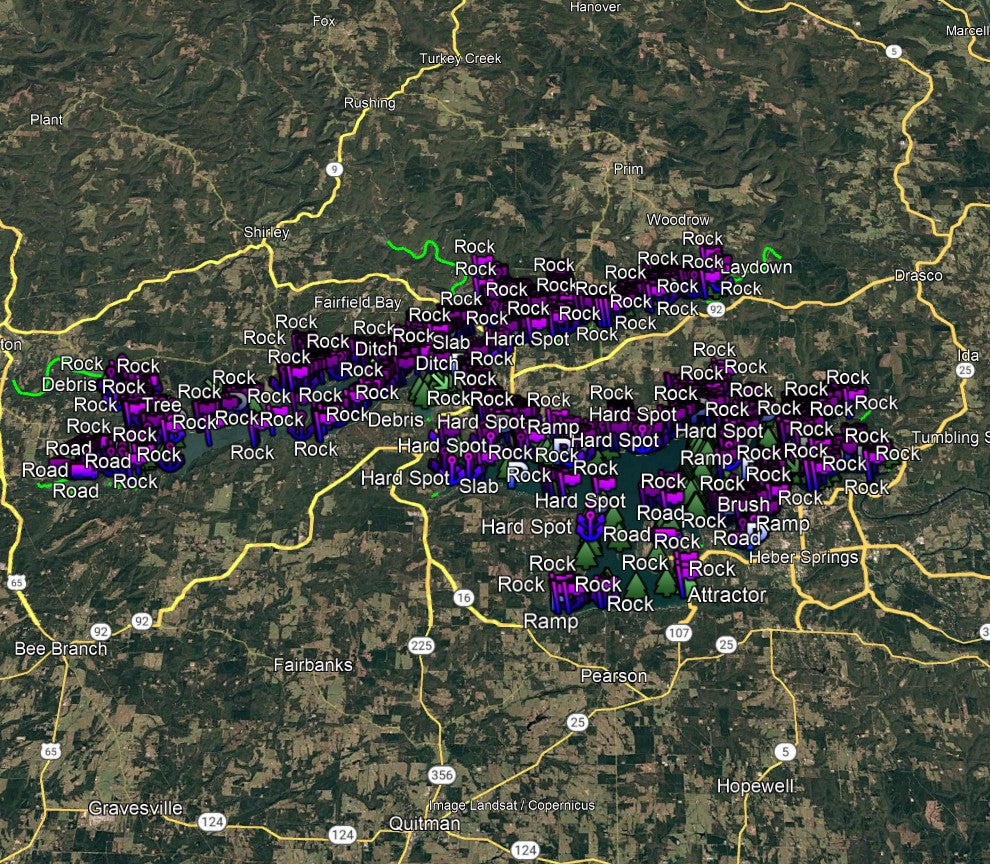Image resolution: width=990 pixels, height=864 pixels.
Task: Click the Route 9 highway shield
Action: click(x=333, y=170)
